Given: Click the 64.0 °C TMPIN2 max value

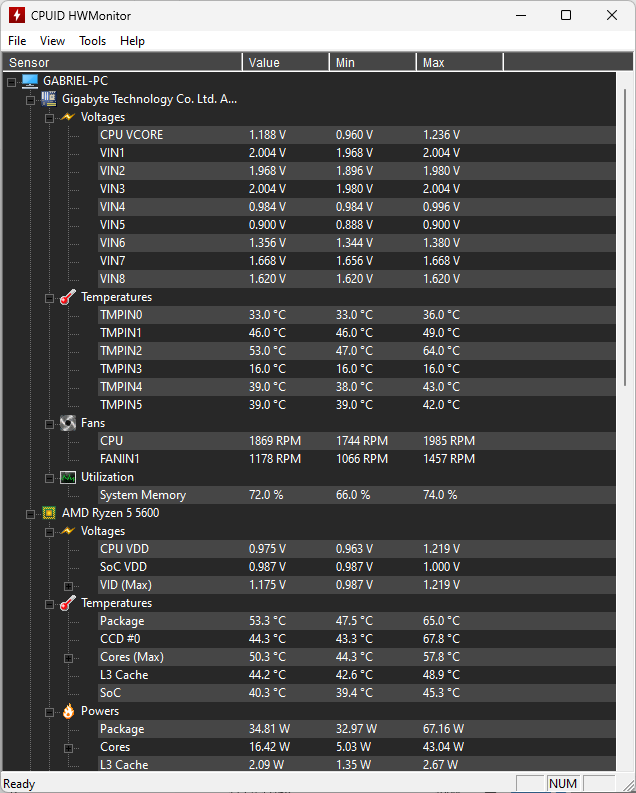Looking at the screenshot, I should pos(441,351).
